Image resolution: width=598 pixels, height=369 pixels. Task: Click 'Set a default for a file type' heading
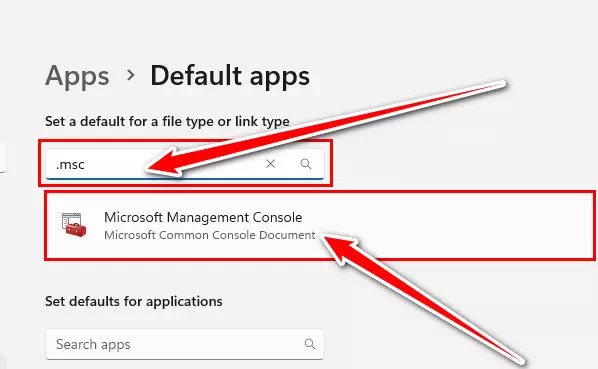(167, 122)
